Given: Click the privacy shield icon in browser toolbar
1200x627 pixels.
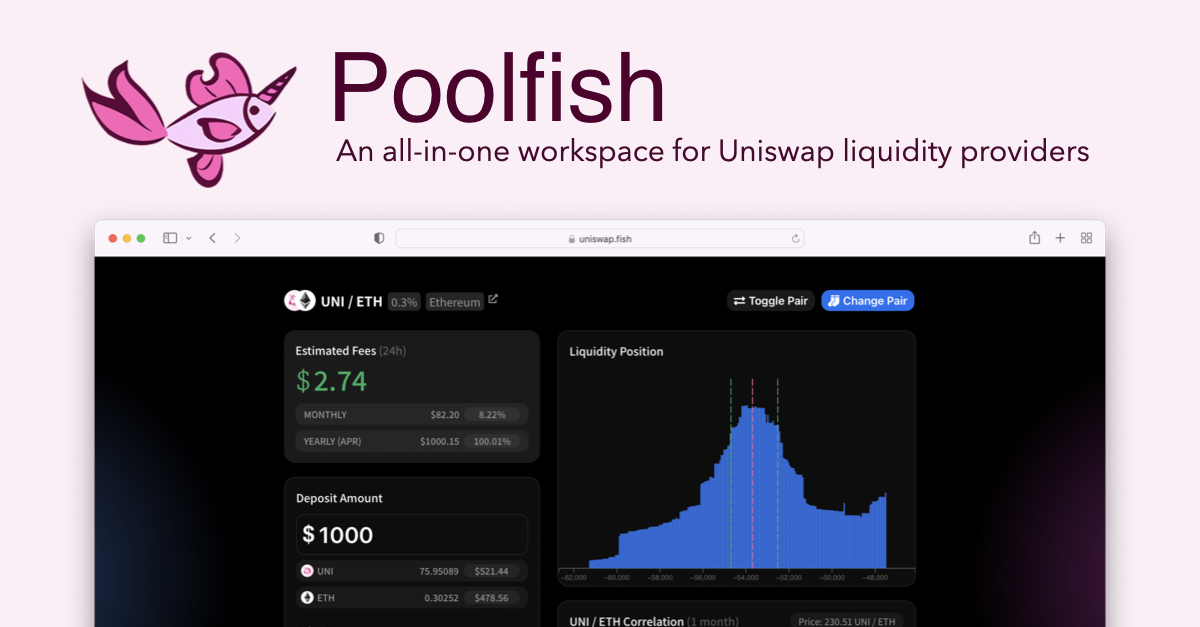Looking at the screenshot, I should [377, 238].
